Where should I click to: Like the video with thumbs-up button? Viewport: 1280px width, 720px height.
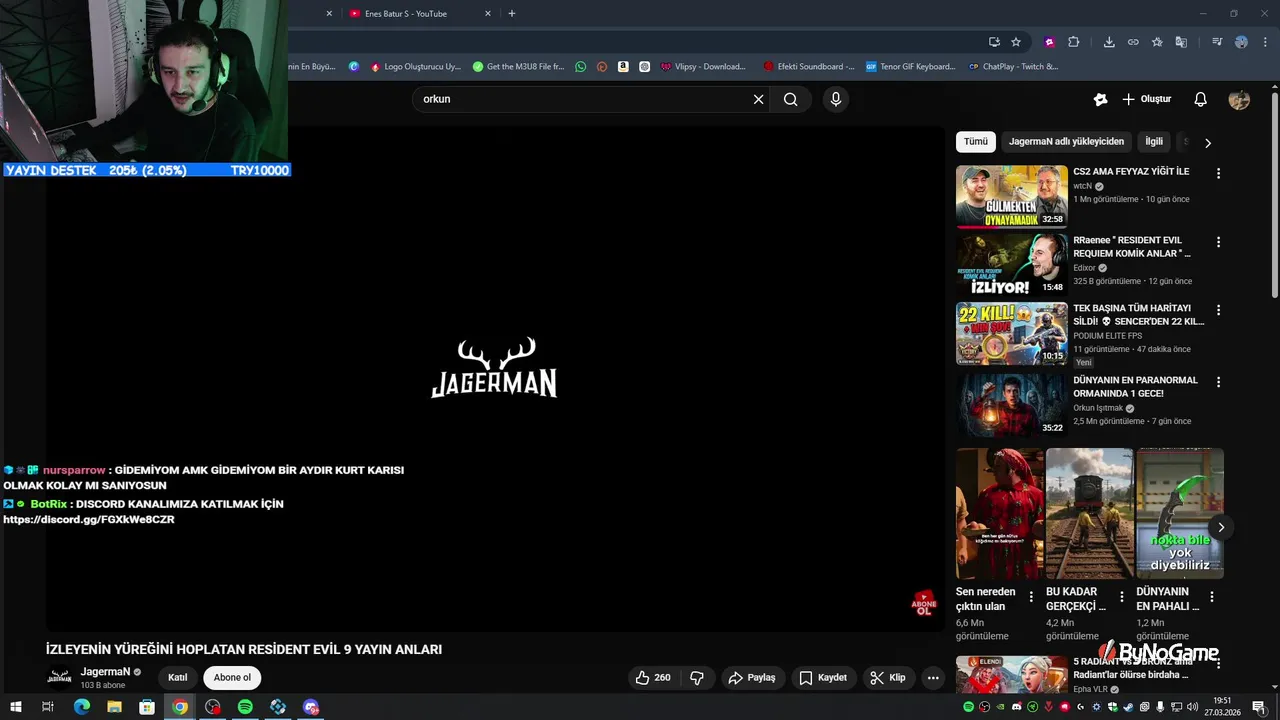point(652,678)
